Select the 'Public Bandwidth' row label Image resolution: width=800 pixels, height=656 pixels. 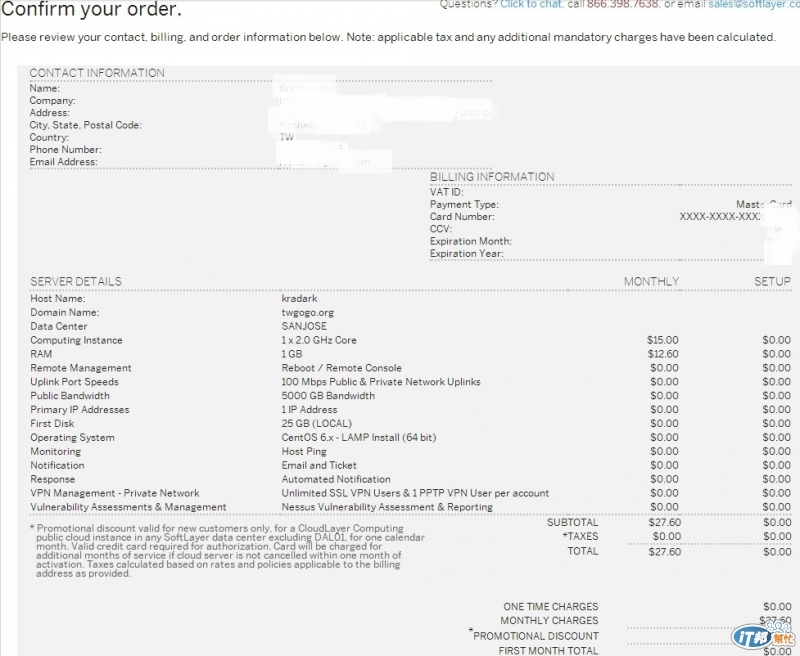click(70, 395)
